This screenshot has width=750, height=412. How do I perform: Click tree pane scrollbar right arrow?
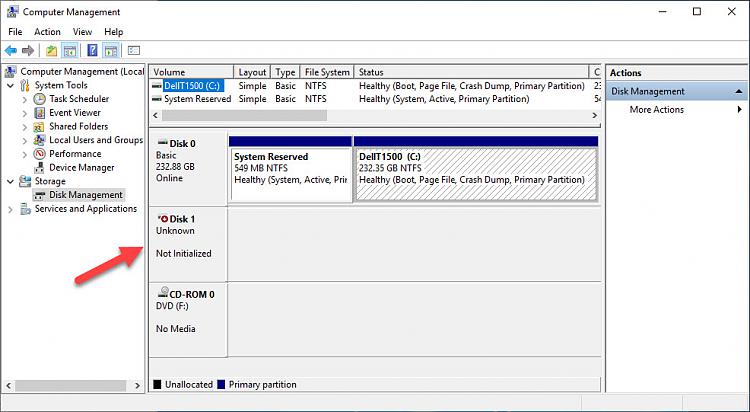click(x=138, y=385)
